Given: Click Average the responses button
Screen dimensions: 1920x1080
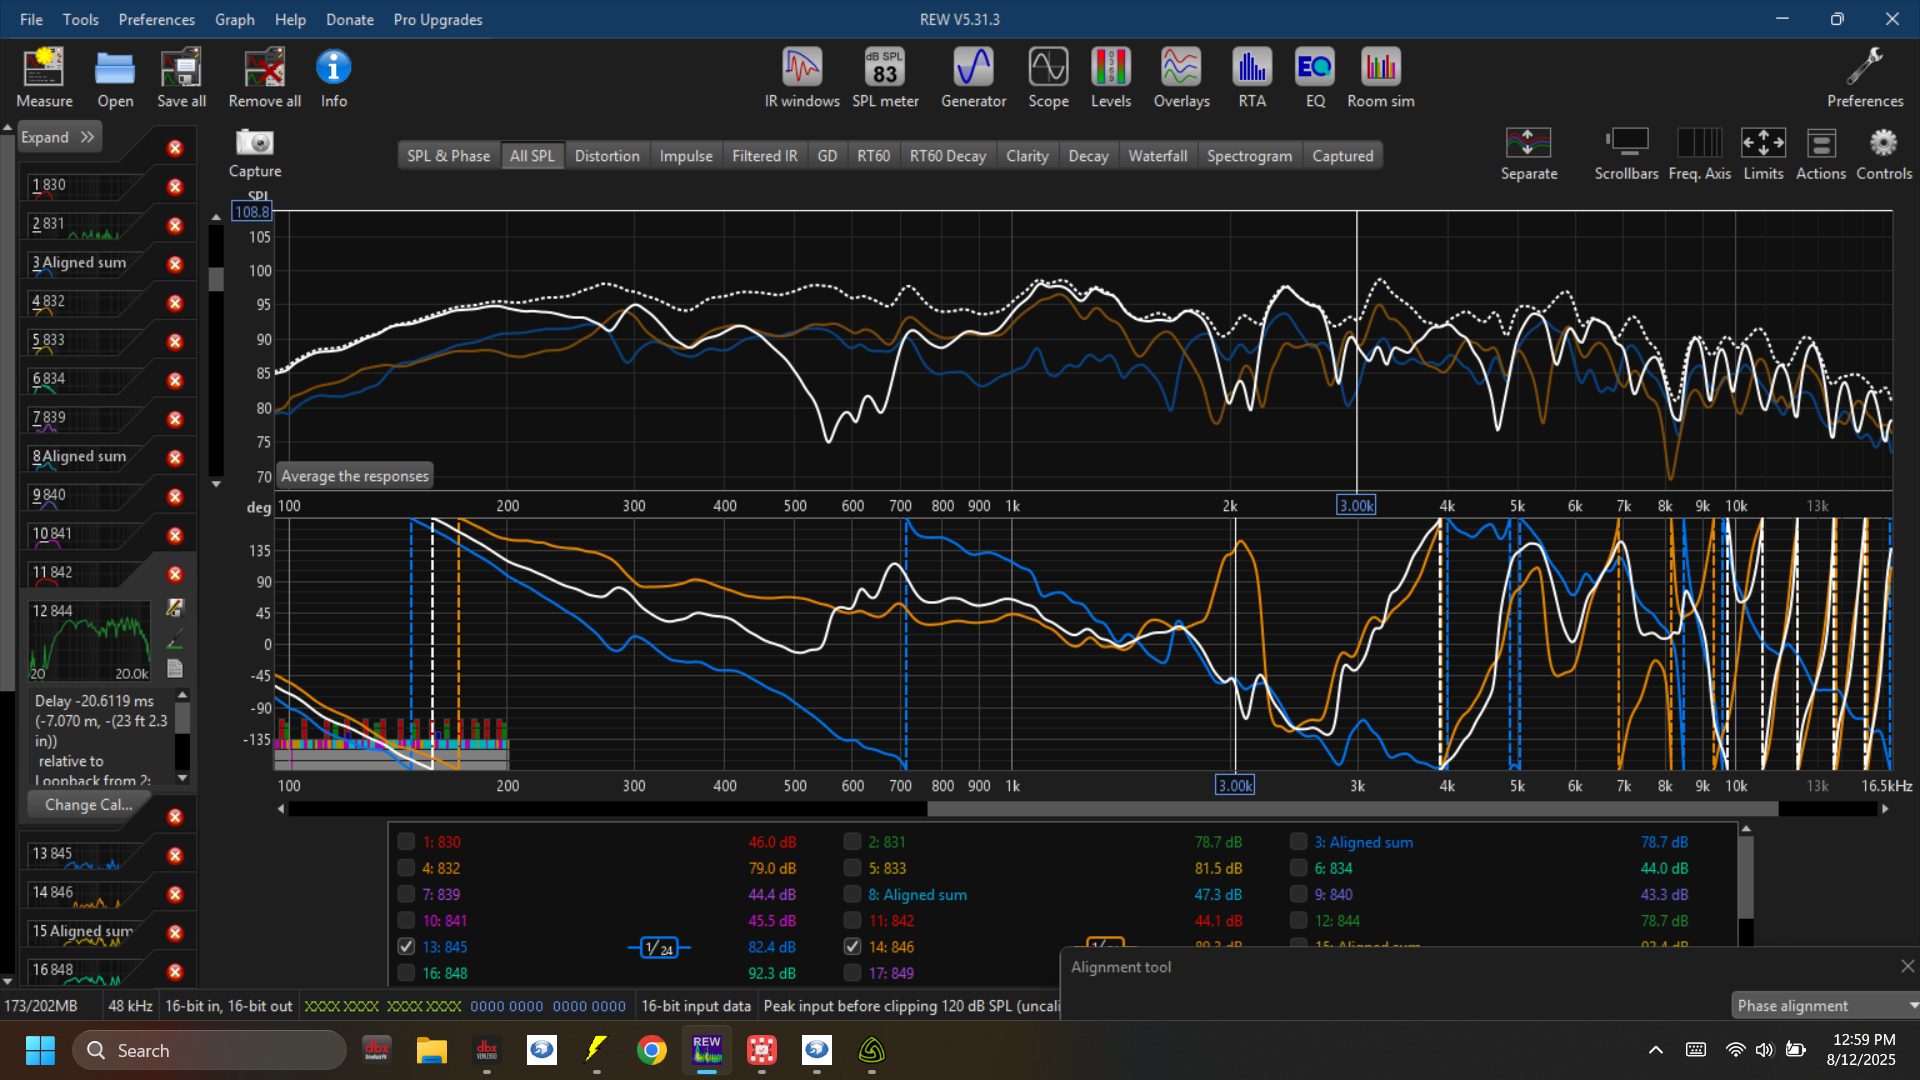Looking at the screenshot, I should 354,476.
